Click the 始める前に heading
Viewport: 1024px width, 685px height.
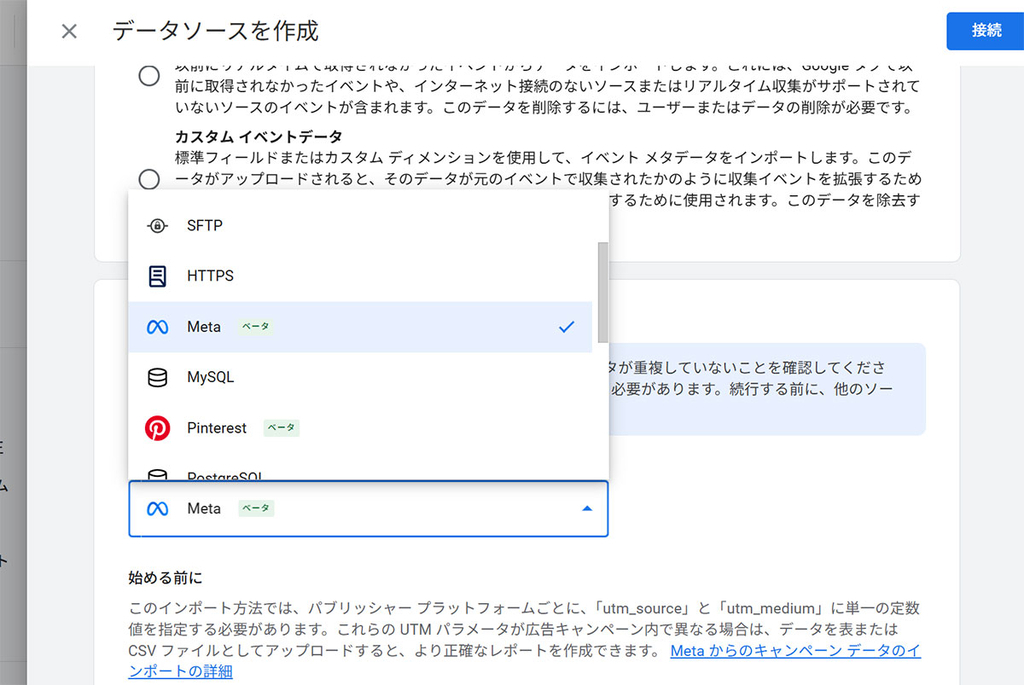(x=165, y=578)
